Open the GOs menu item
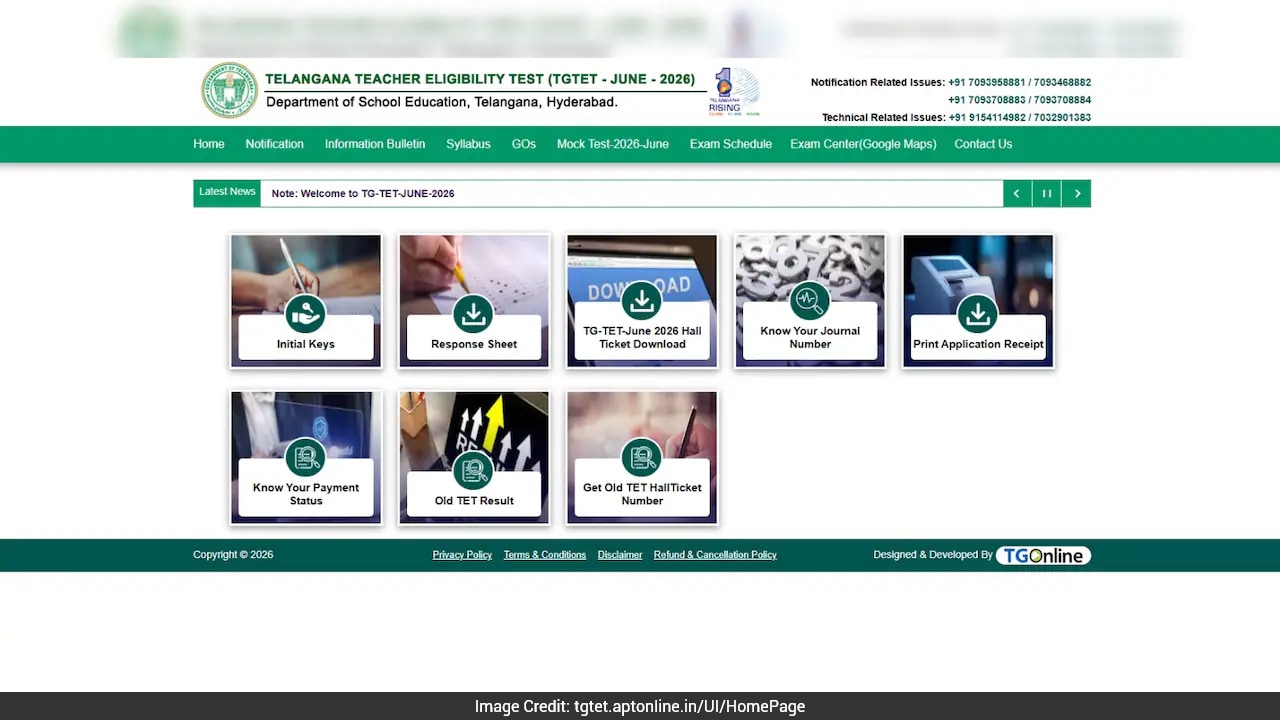Viewport: 1280px width, 720px height. coord(524,144)
